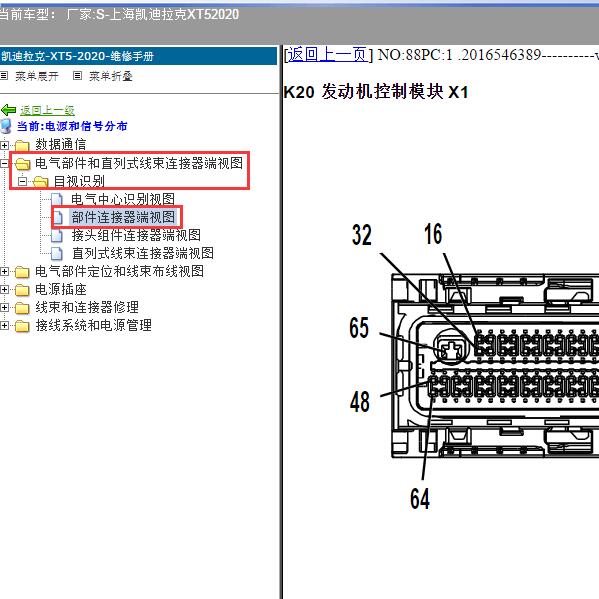Click the 当前车型 vehicle model title text
Viewport: 599px width, 599px height.
[119, 15]
